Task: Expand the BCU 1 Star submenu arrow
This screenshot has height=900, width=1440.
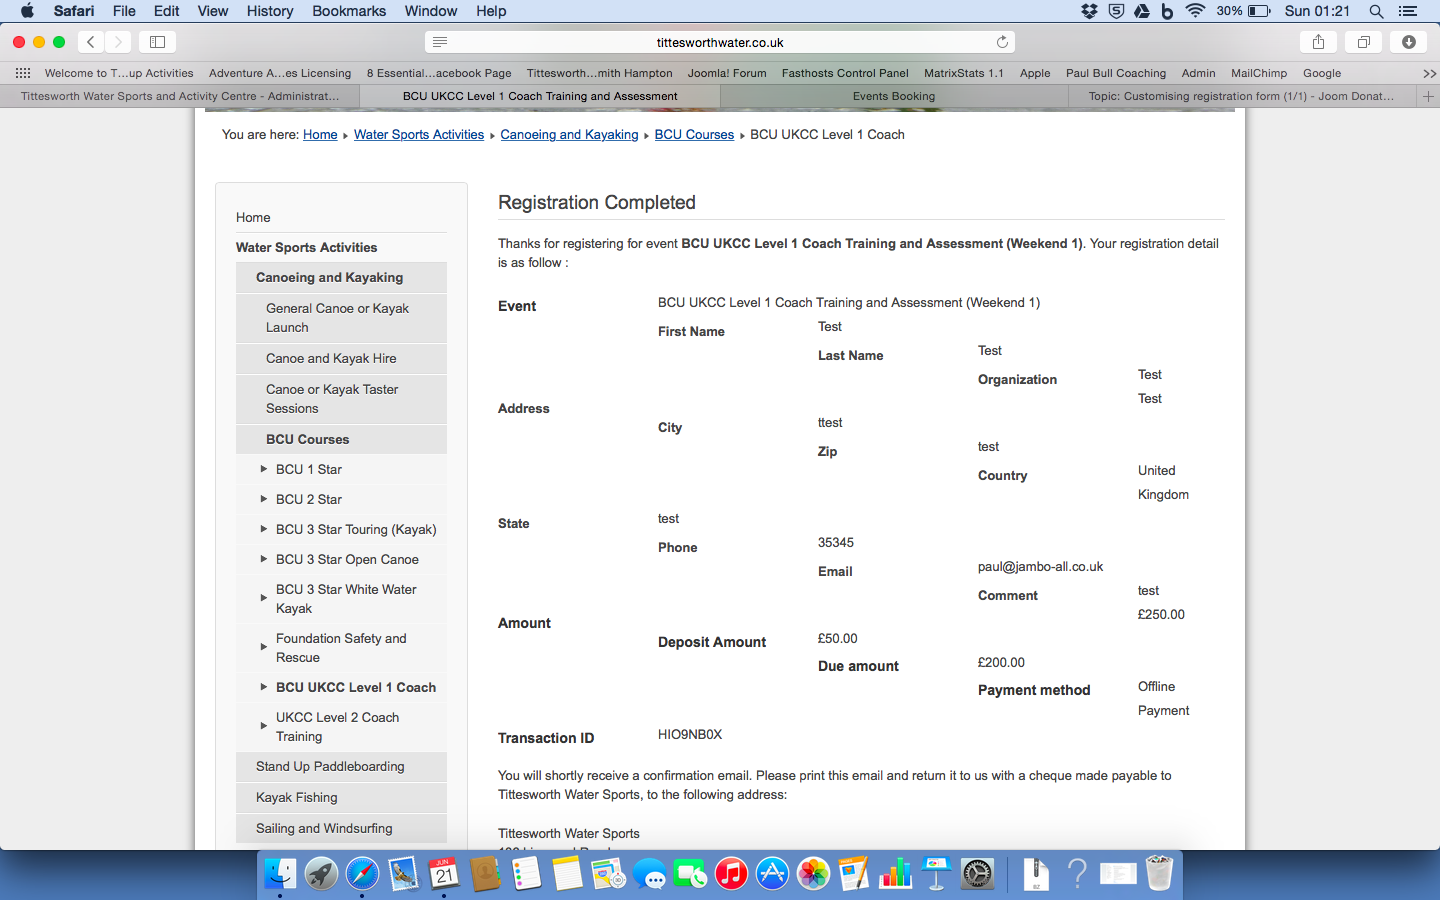Action: (264, 469)
